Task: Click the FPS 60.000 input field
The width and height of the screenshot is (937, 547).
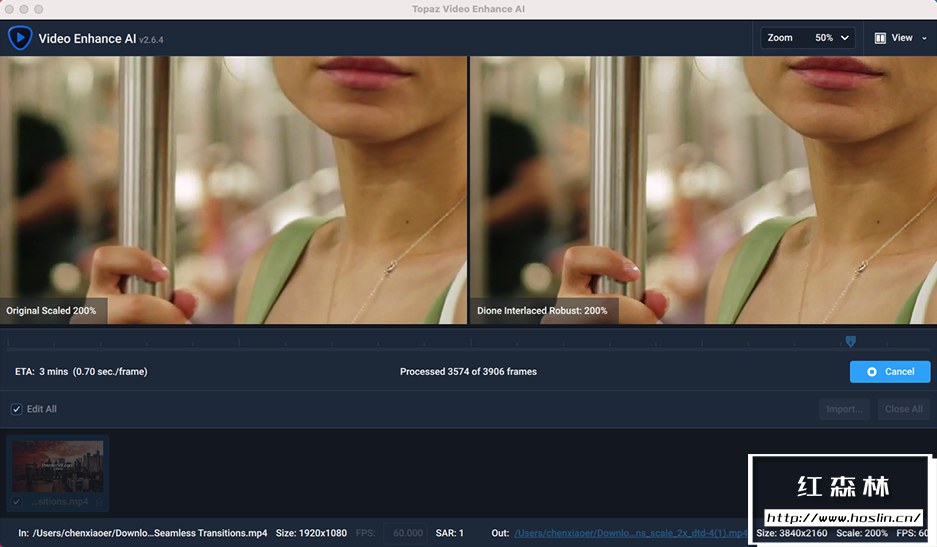Action: coord(408,533)
